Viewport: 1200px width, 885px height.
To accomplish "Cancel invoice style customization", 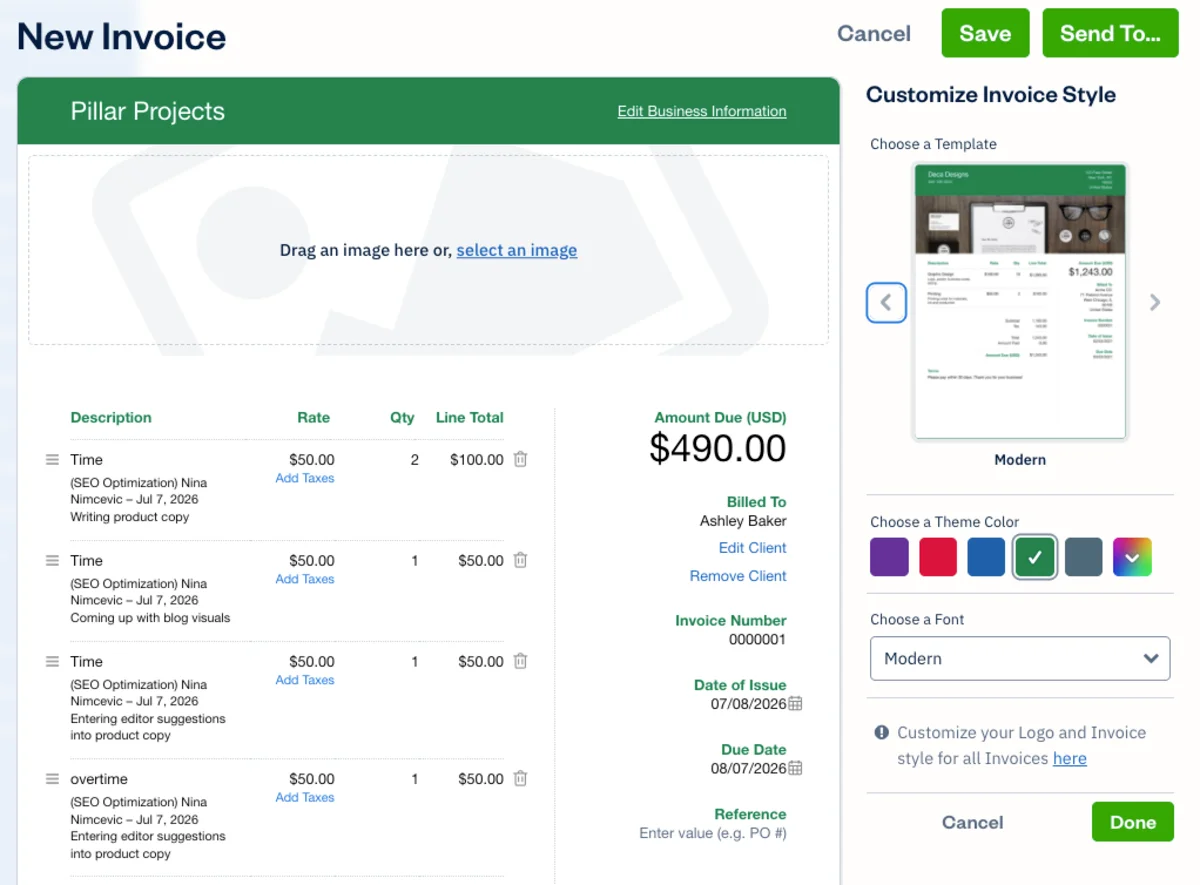I will (x=972, y=822).
